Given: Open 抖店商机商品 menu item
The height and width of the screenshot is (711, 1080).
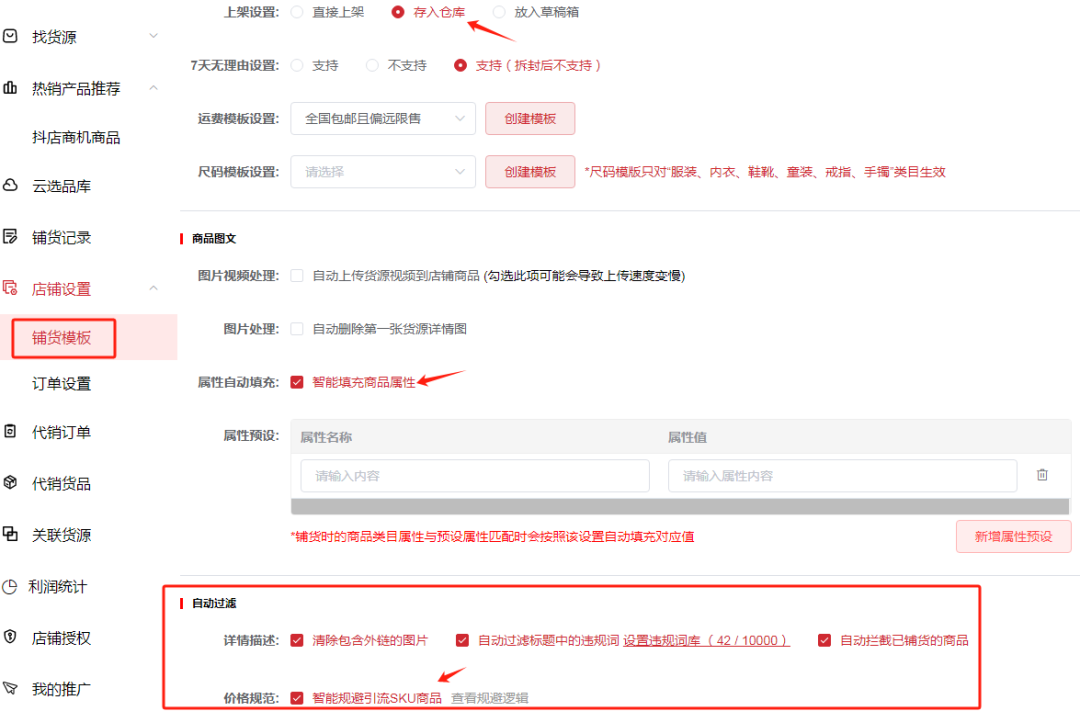Looking at the screenshot, I should (x=76, y=138).
